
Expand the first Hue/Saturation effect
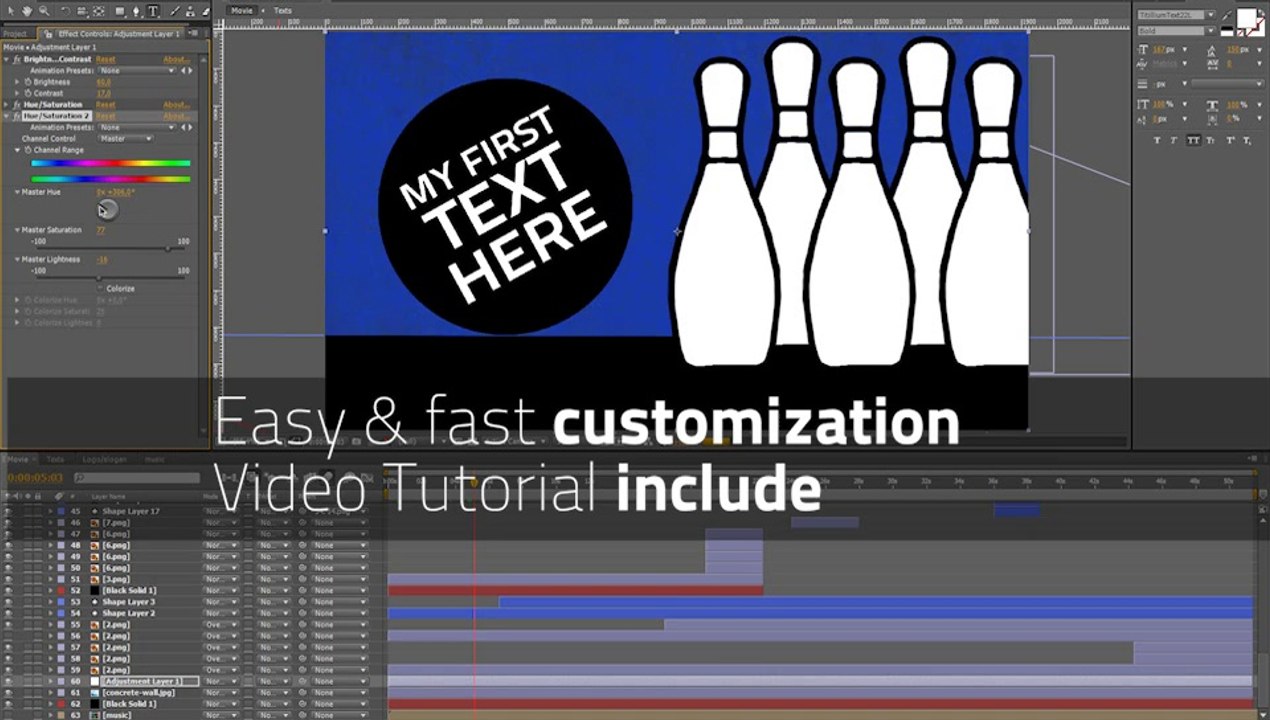pyautogui.click(x=6, y=105)
